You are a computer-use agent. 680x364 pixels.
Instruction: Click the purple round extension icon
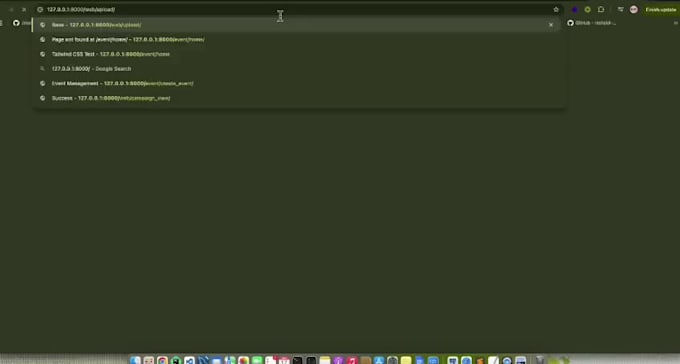pyautogui.click(x=575, y=10)
